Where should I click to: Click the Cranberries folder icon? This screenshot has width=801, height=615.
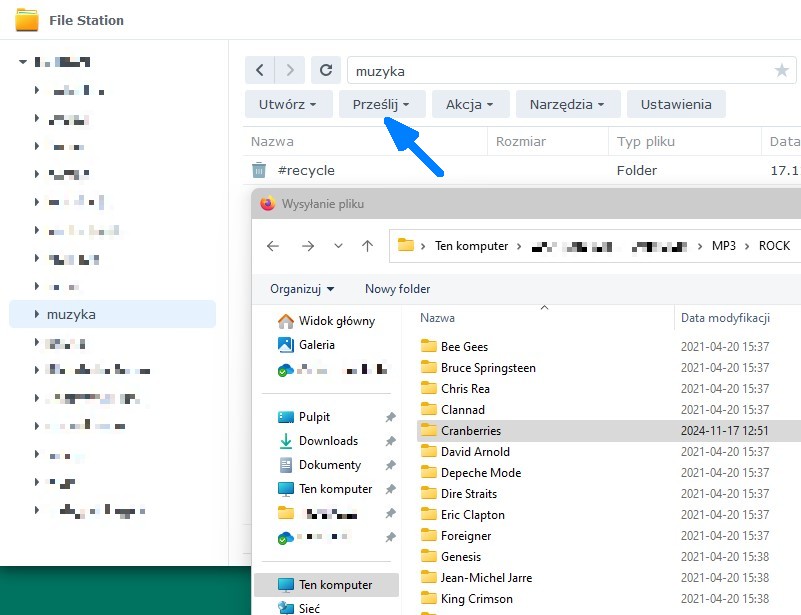point(429,430)
